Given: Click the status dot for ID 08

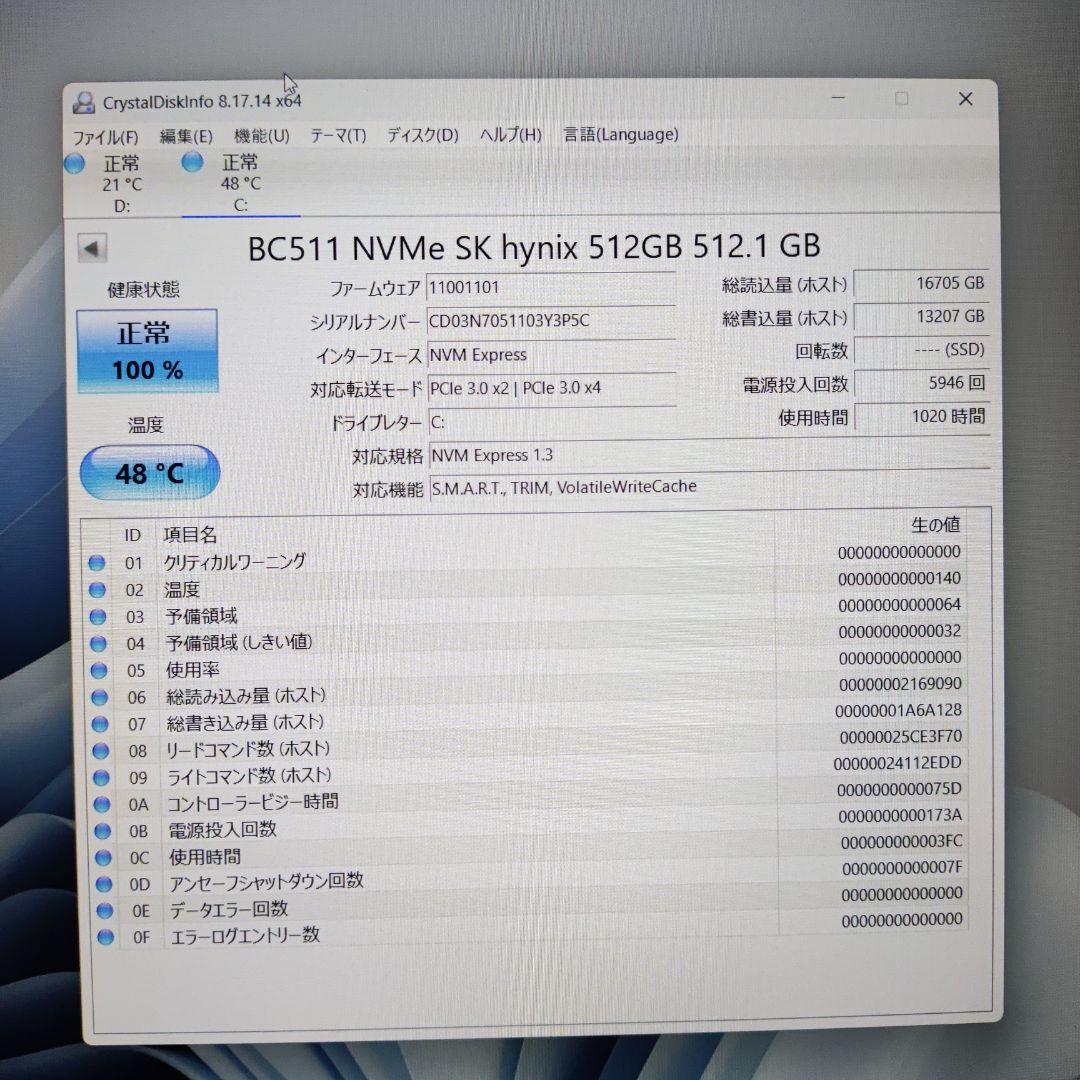Looking at the screenshot, I should click(101, 751).
